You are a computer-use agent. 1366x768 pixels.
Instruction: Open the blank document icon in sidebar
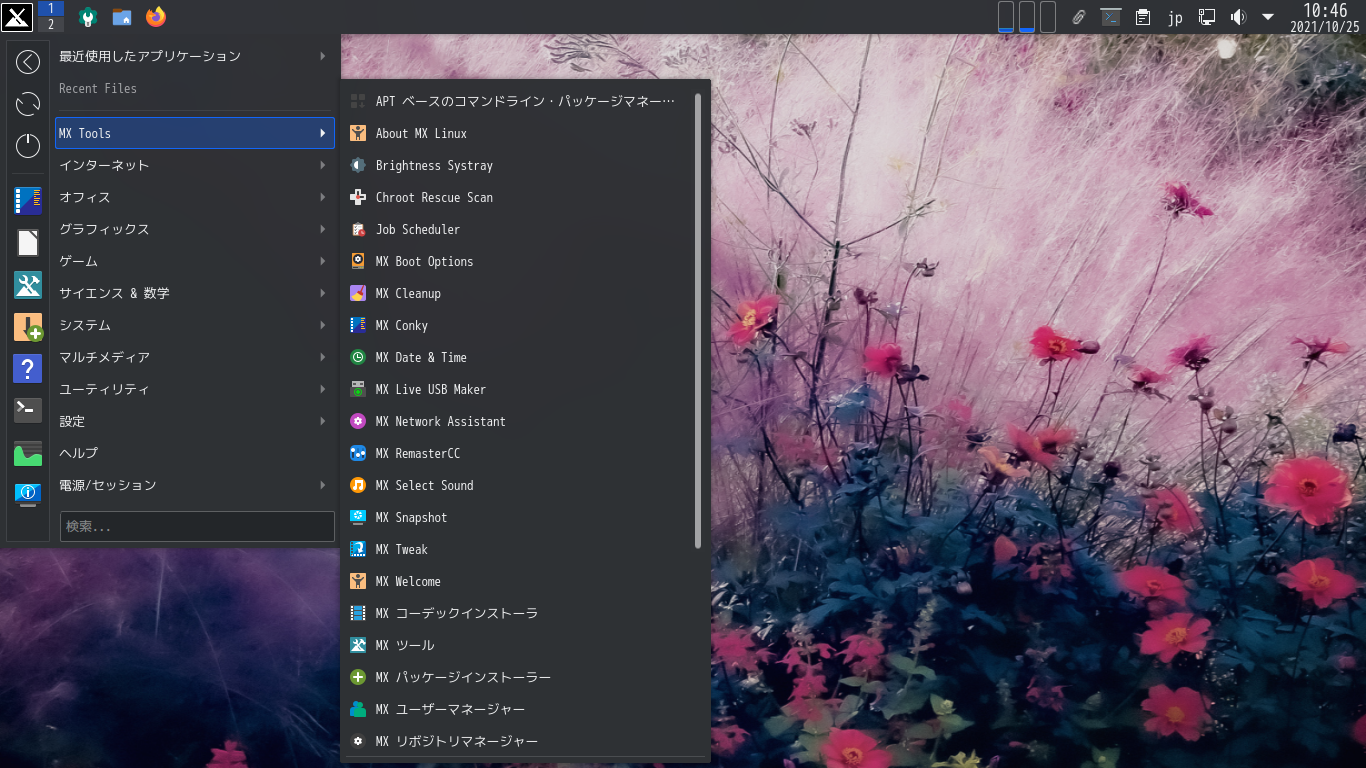28,243
